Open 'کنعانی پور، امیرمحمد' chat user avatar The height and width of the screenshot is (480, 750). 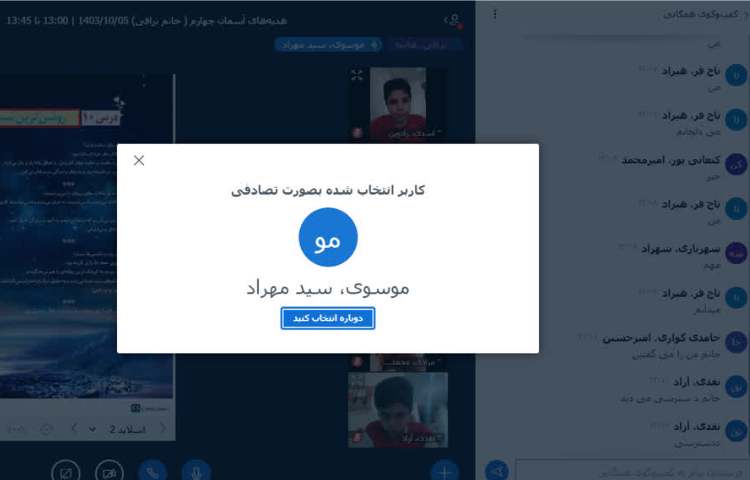pos(736,164)
